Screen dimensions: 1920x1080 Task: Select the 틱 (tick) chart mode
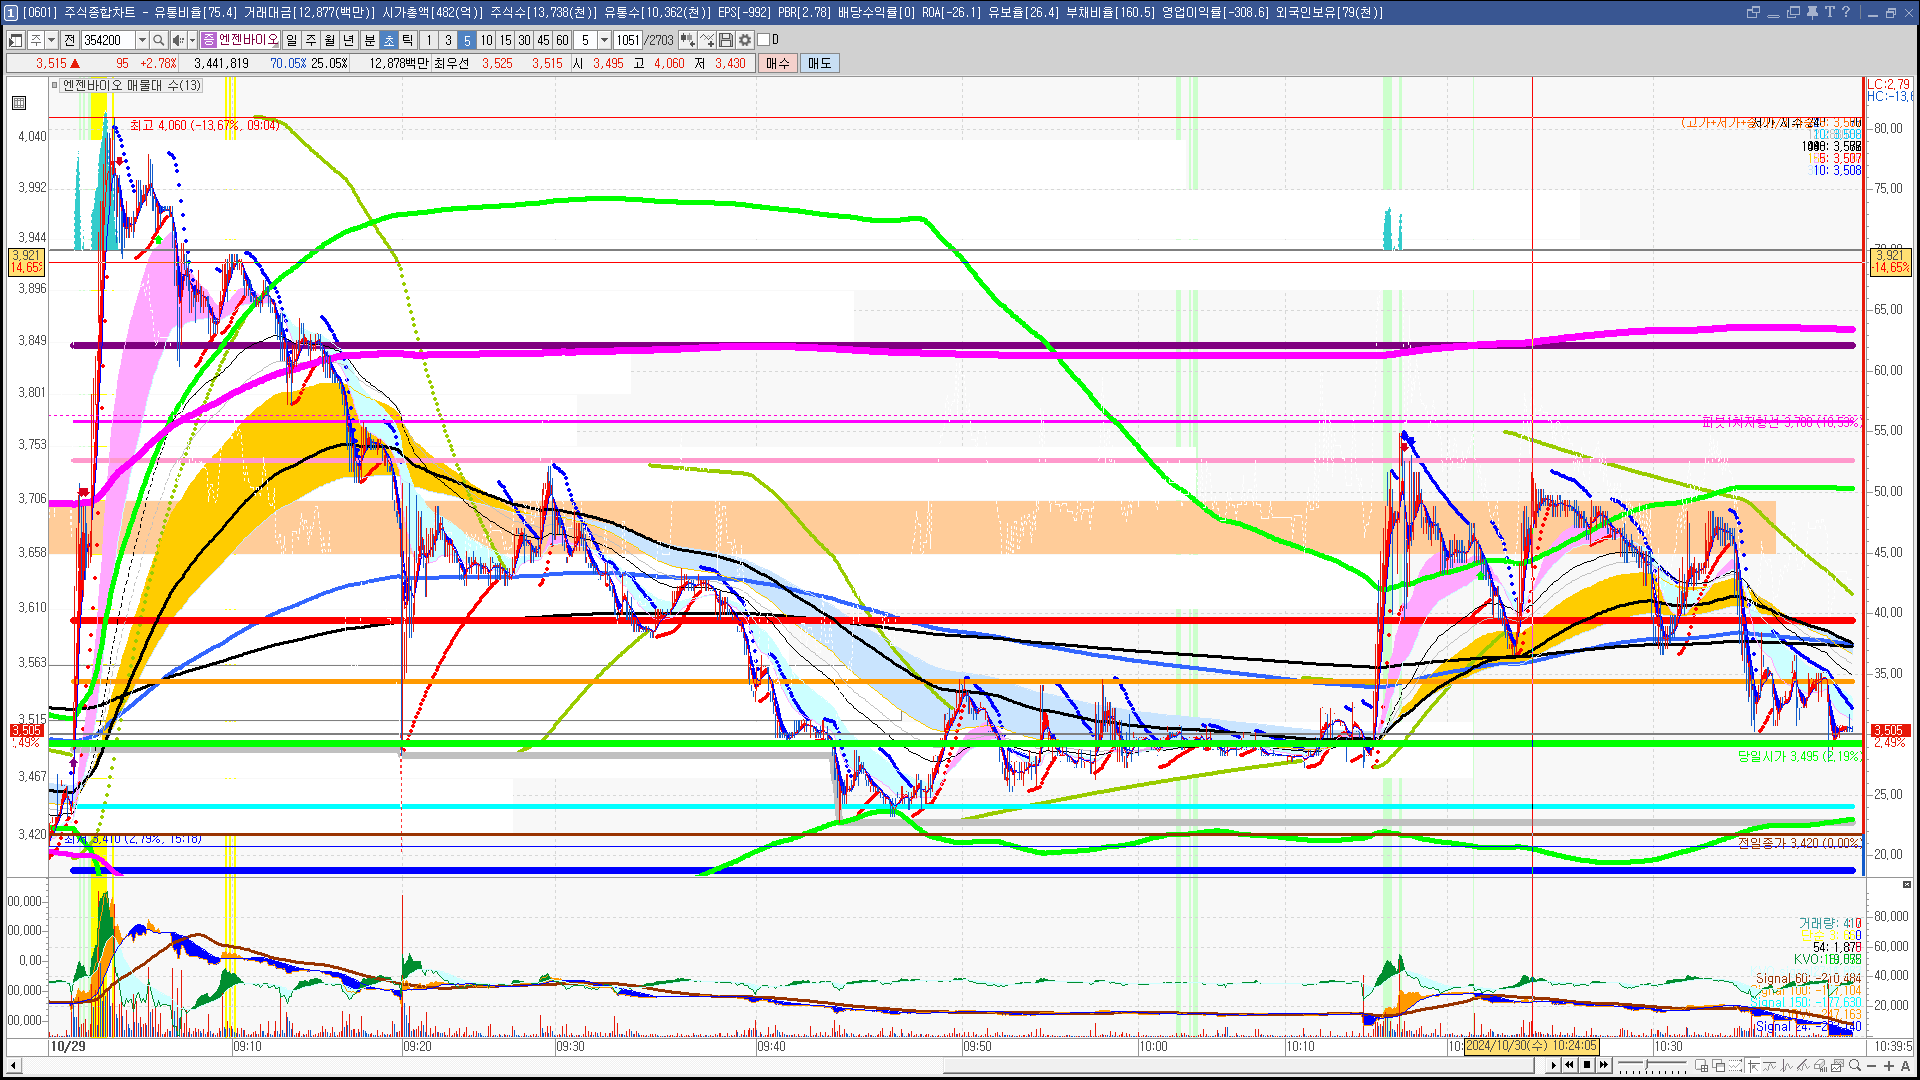[x=408, y=40]
